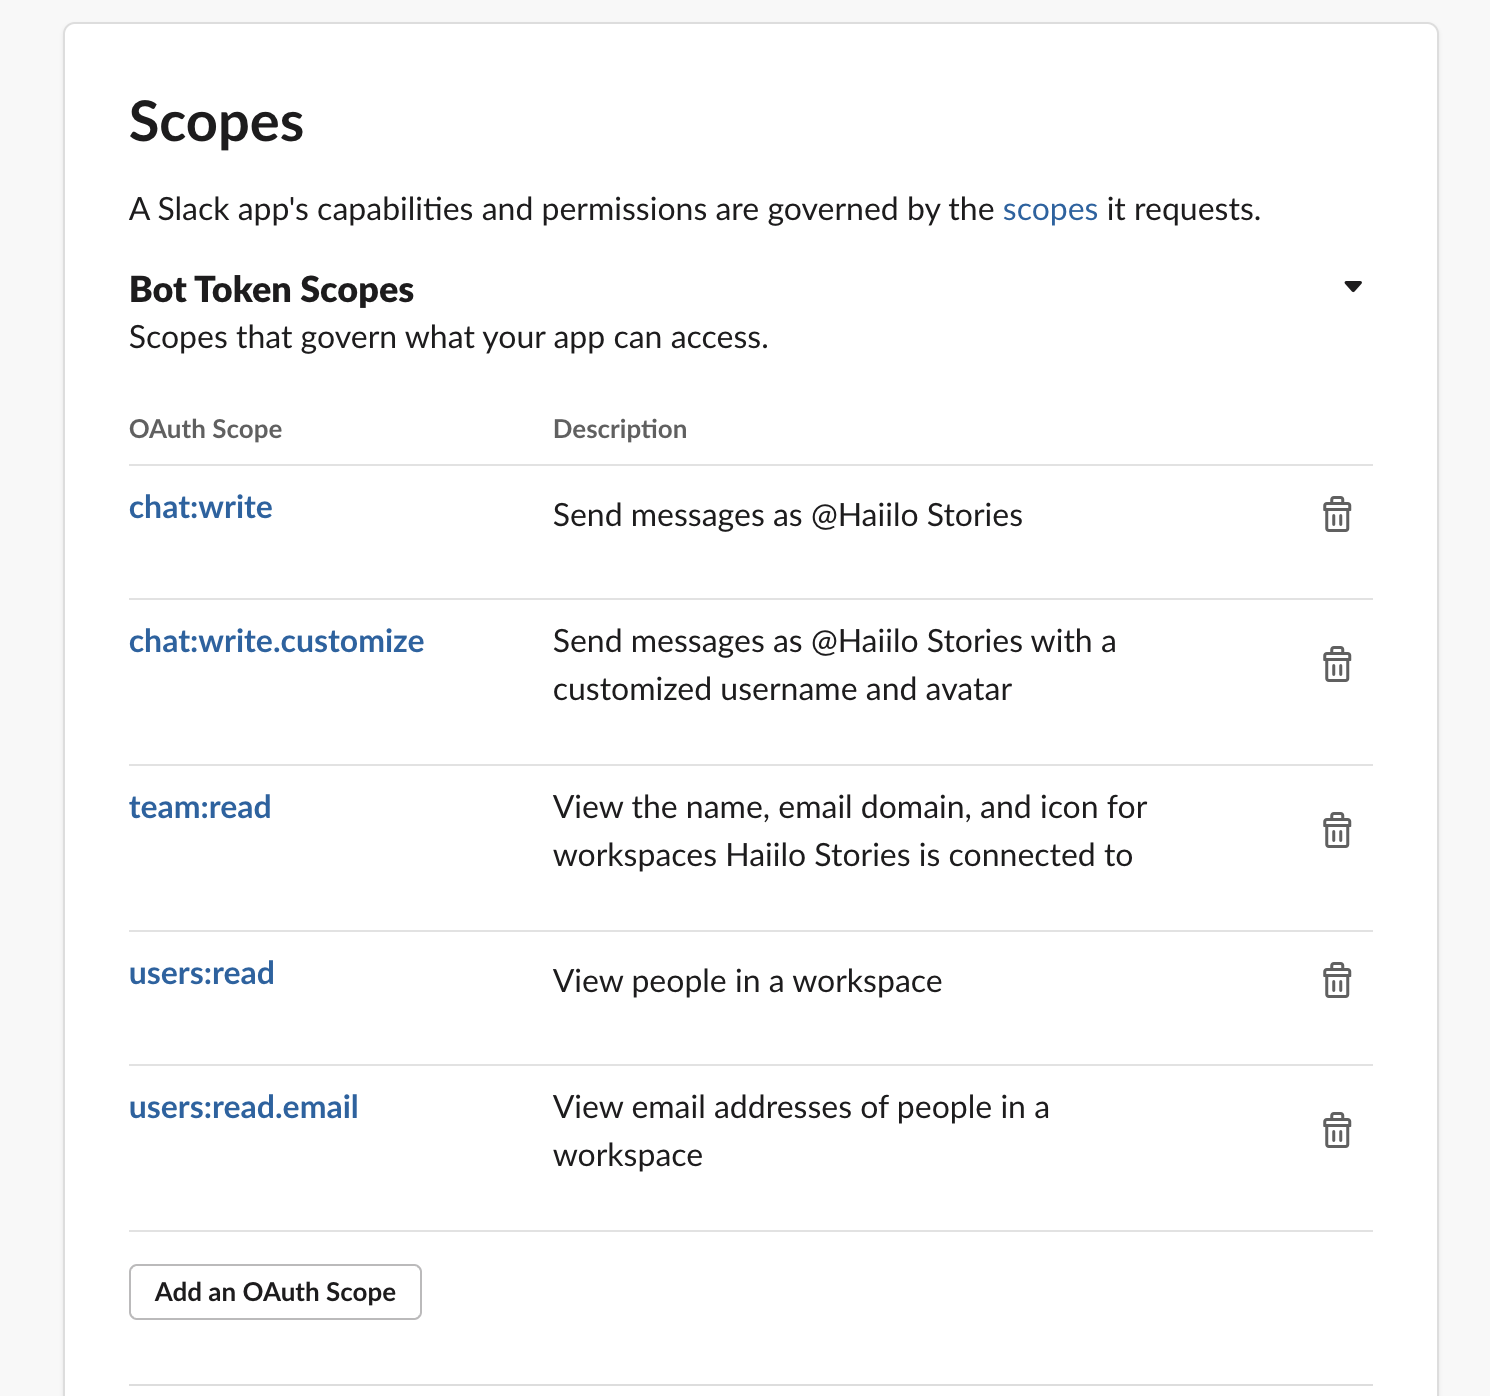Click trash icon for team:read scope
This screenshot has height=1396, width=1490.
[1336, 831]
